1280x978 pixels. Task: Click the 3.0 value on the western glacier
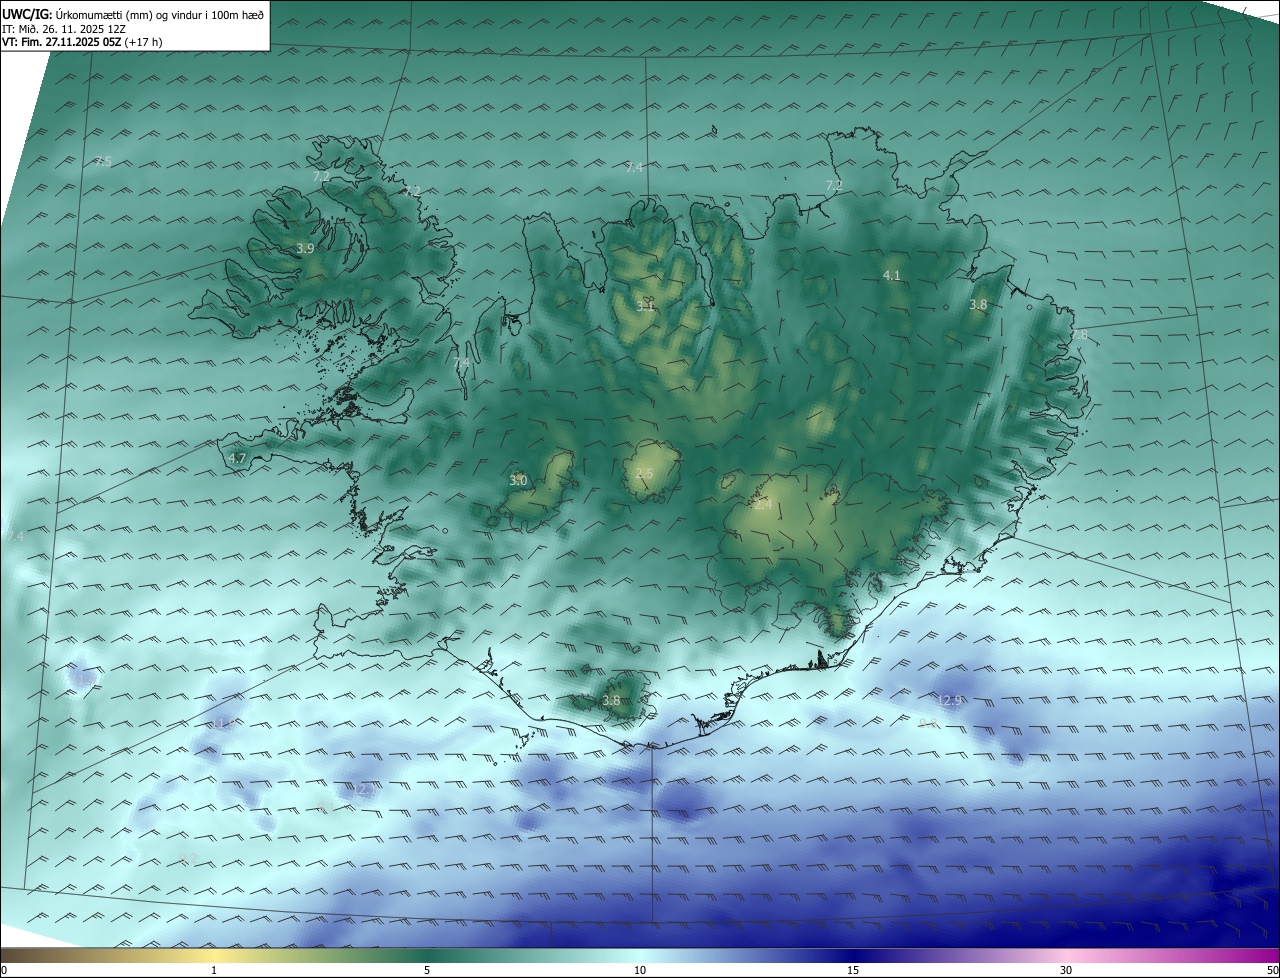pos(518,481)
